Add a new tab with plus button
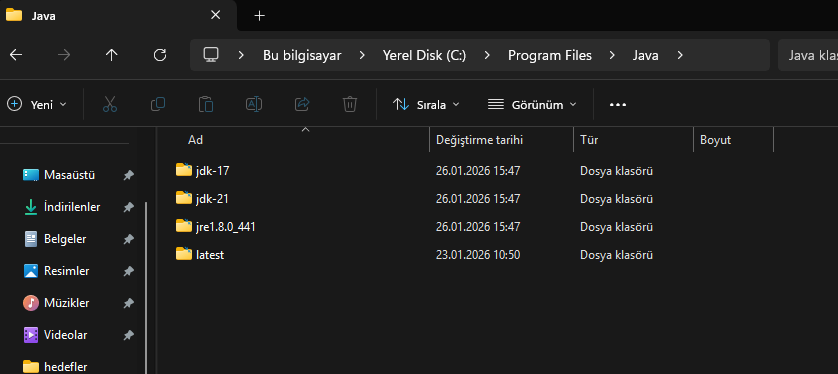The image size is (838, 374). 259,15
